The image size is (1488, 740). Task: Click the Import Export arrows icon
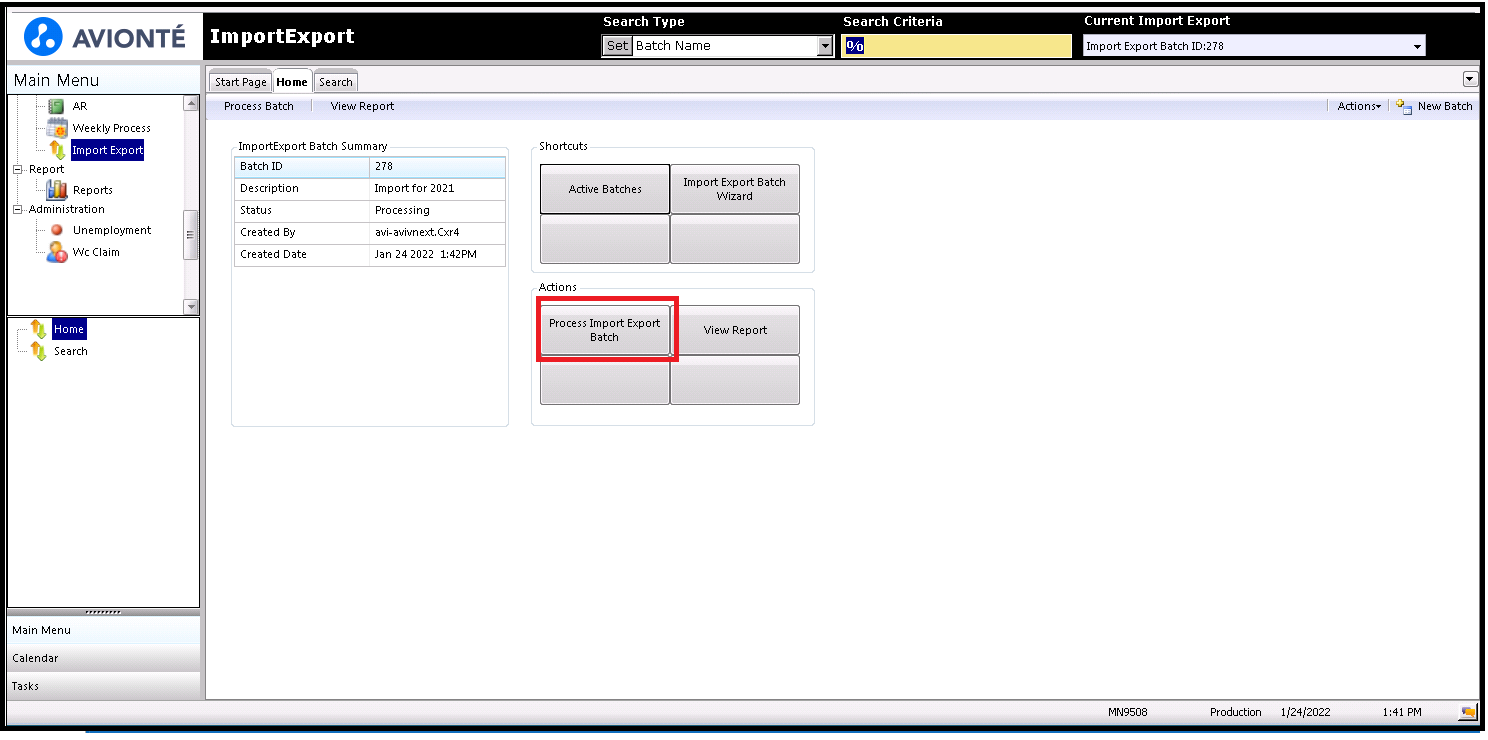click(58, 150)
